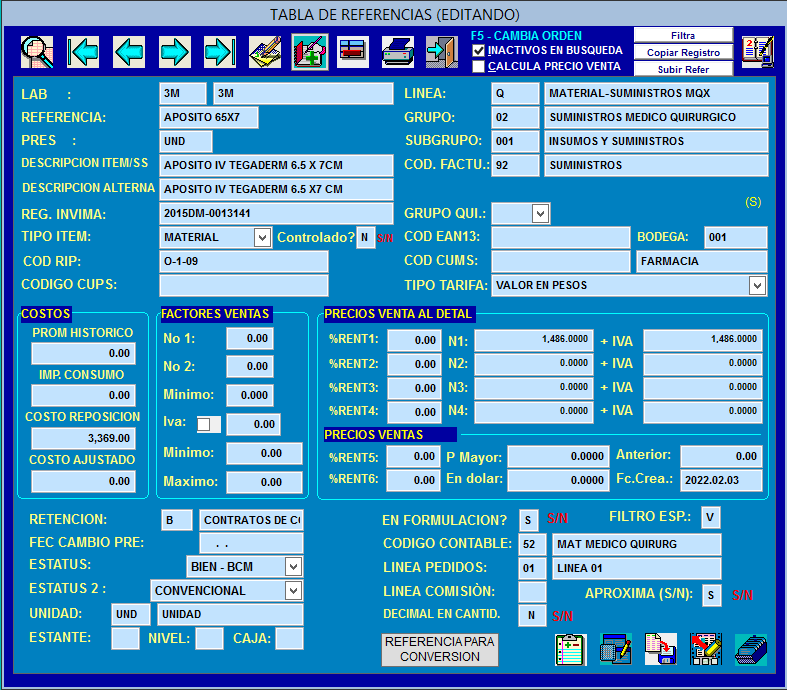Viewport: 787px width, 690px height.
Task: Click the %RENT1 field
Action: pos(414,340)
